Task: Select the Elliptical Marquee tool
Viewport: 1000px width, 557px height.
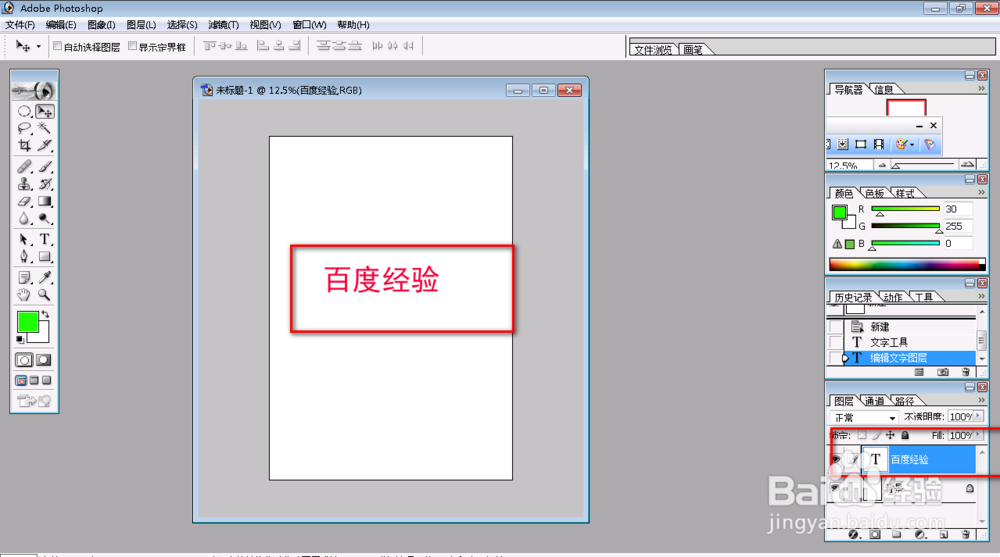Action: (24, 112)
